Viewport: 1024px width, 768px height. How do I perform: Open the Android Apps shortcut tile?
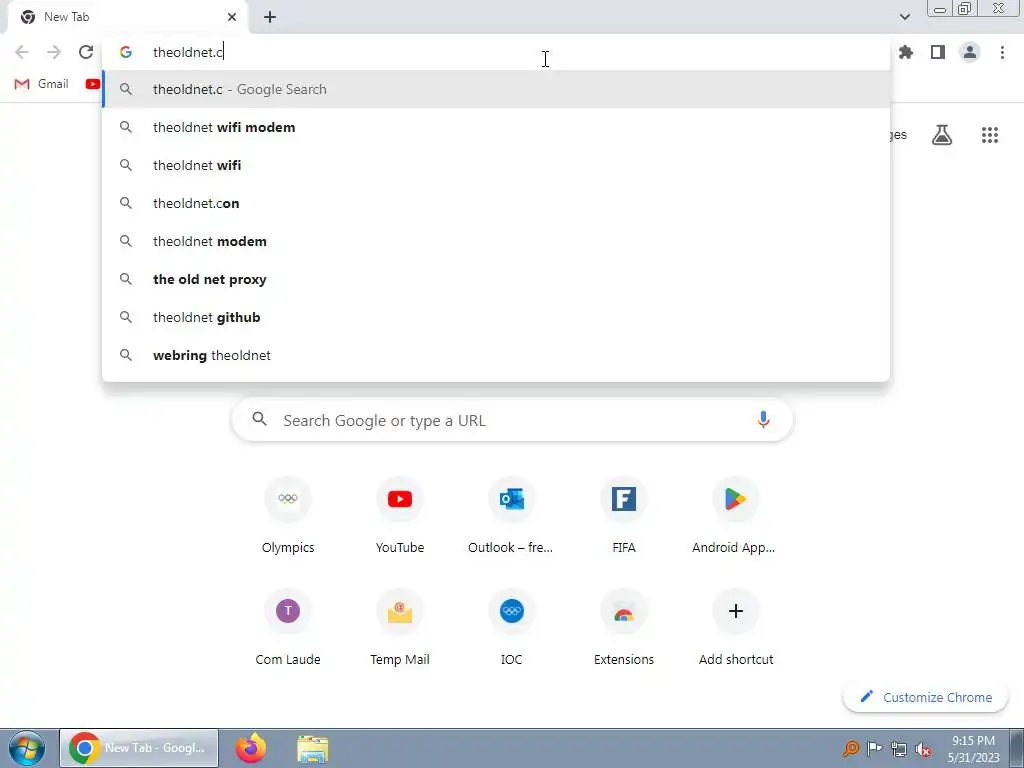(x=735, y=516)
